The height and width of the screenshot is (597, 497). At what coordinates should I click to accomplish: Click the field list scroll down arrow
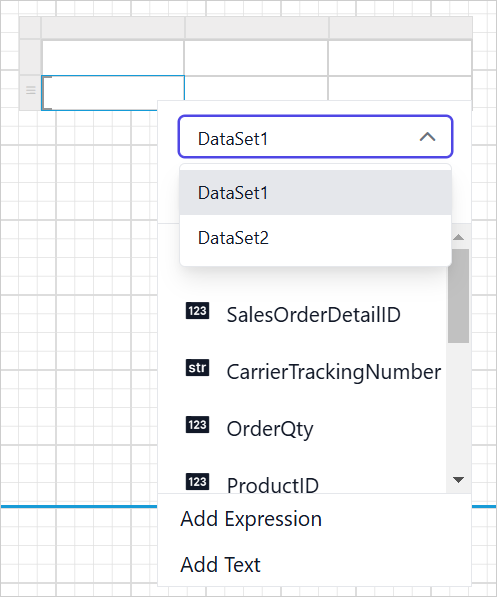[x=459, y=480]
